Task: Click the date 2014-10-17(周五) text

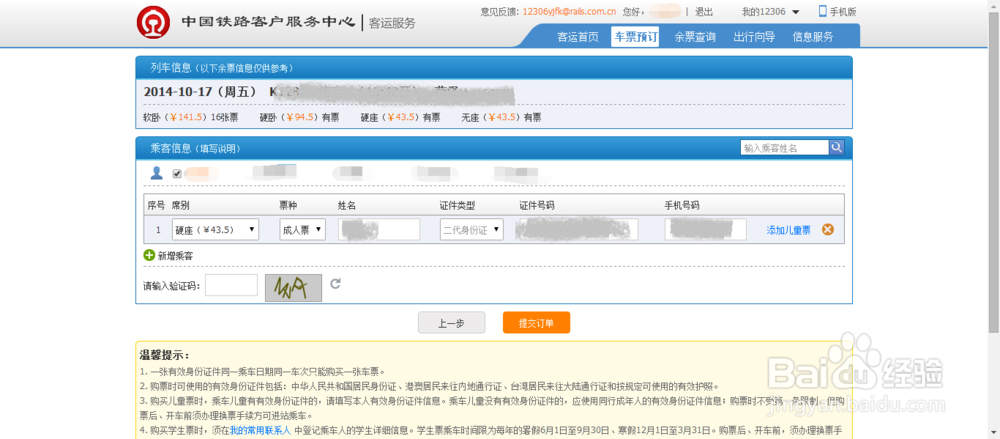Action: (x=200, y=92)
